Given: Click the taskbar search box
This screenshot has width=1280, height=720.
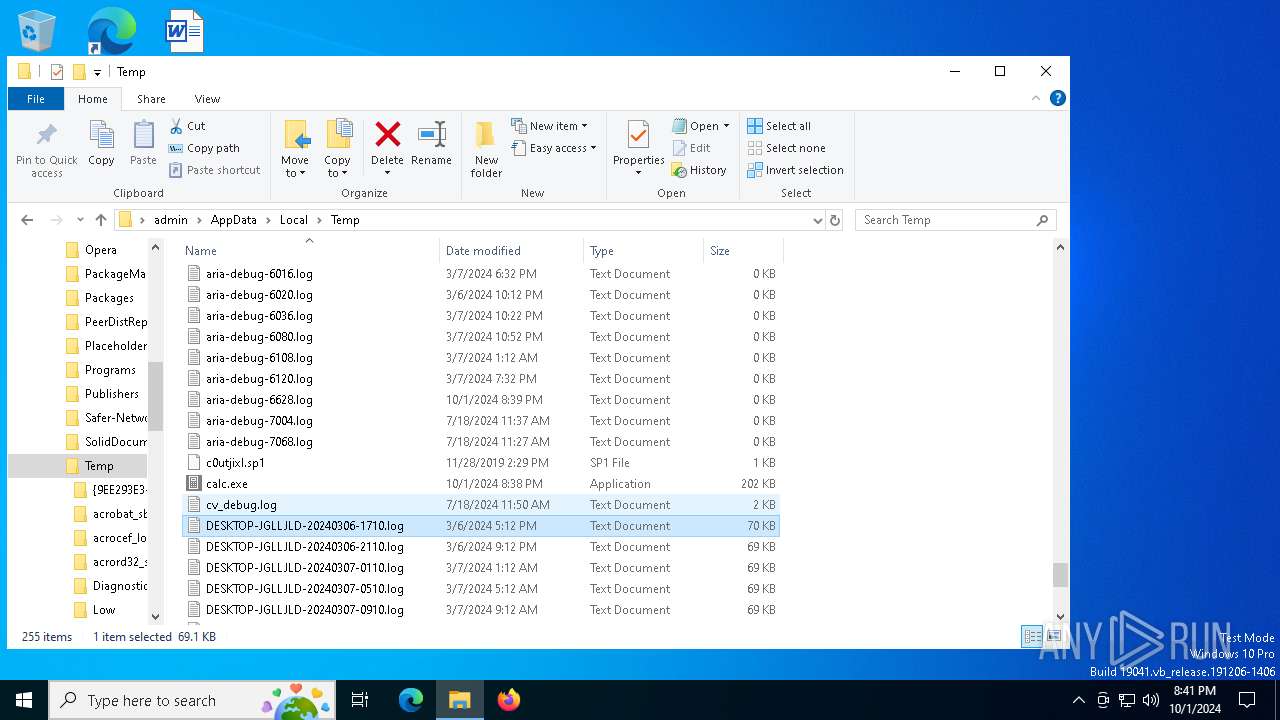Looking at the screenshot, I should [190, 700].
